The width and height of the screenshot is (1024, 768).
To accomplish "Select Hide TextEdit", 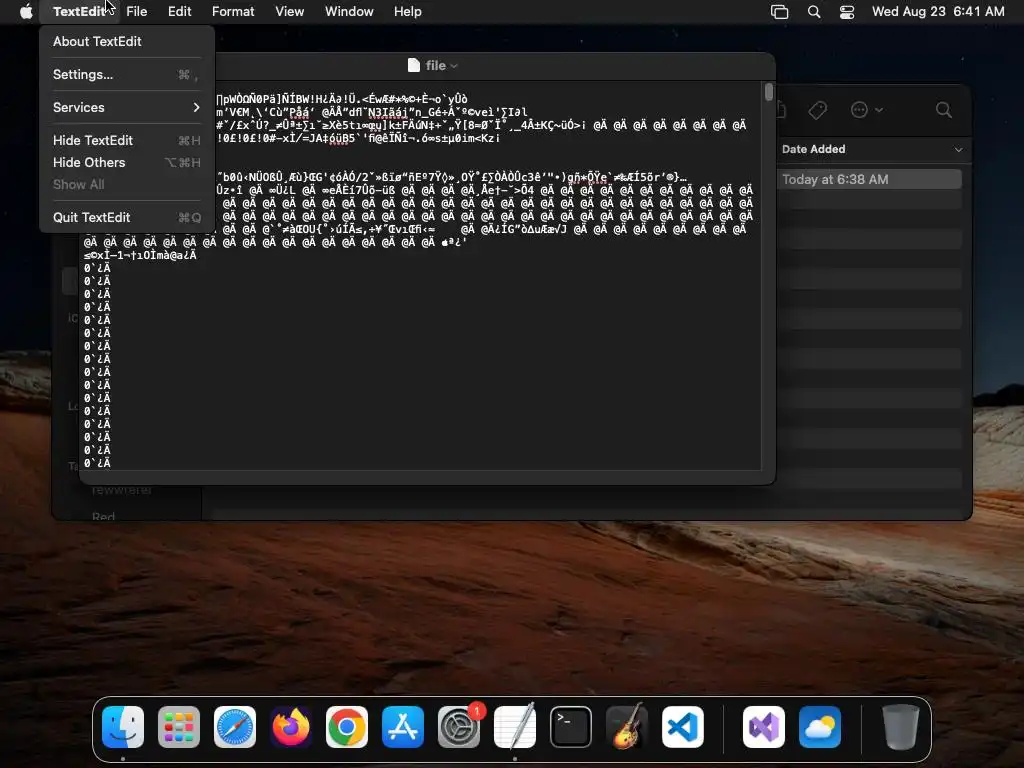I will point(126,140).
